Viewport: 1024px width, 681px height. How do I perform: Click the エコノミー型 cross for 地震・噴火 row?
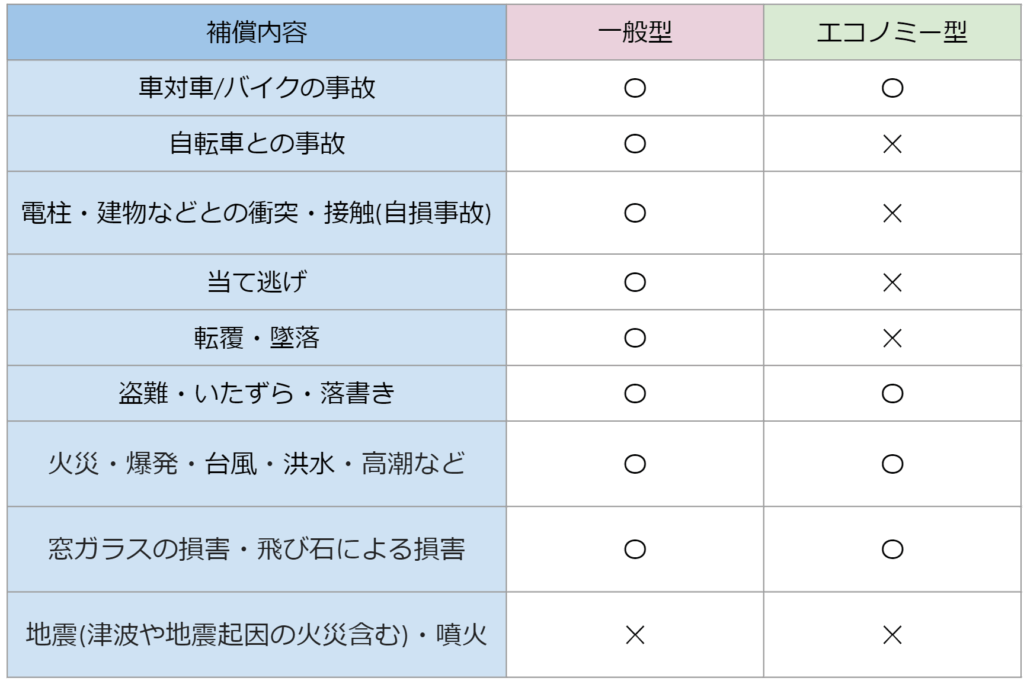point(893,634)
